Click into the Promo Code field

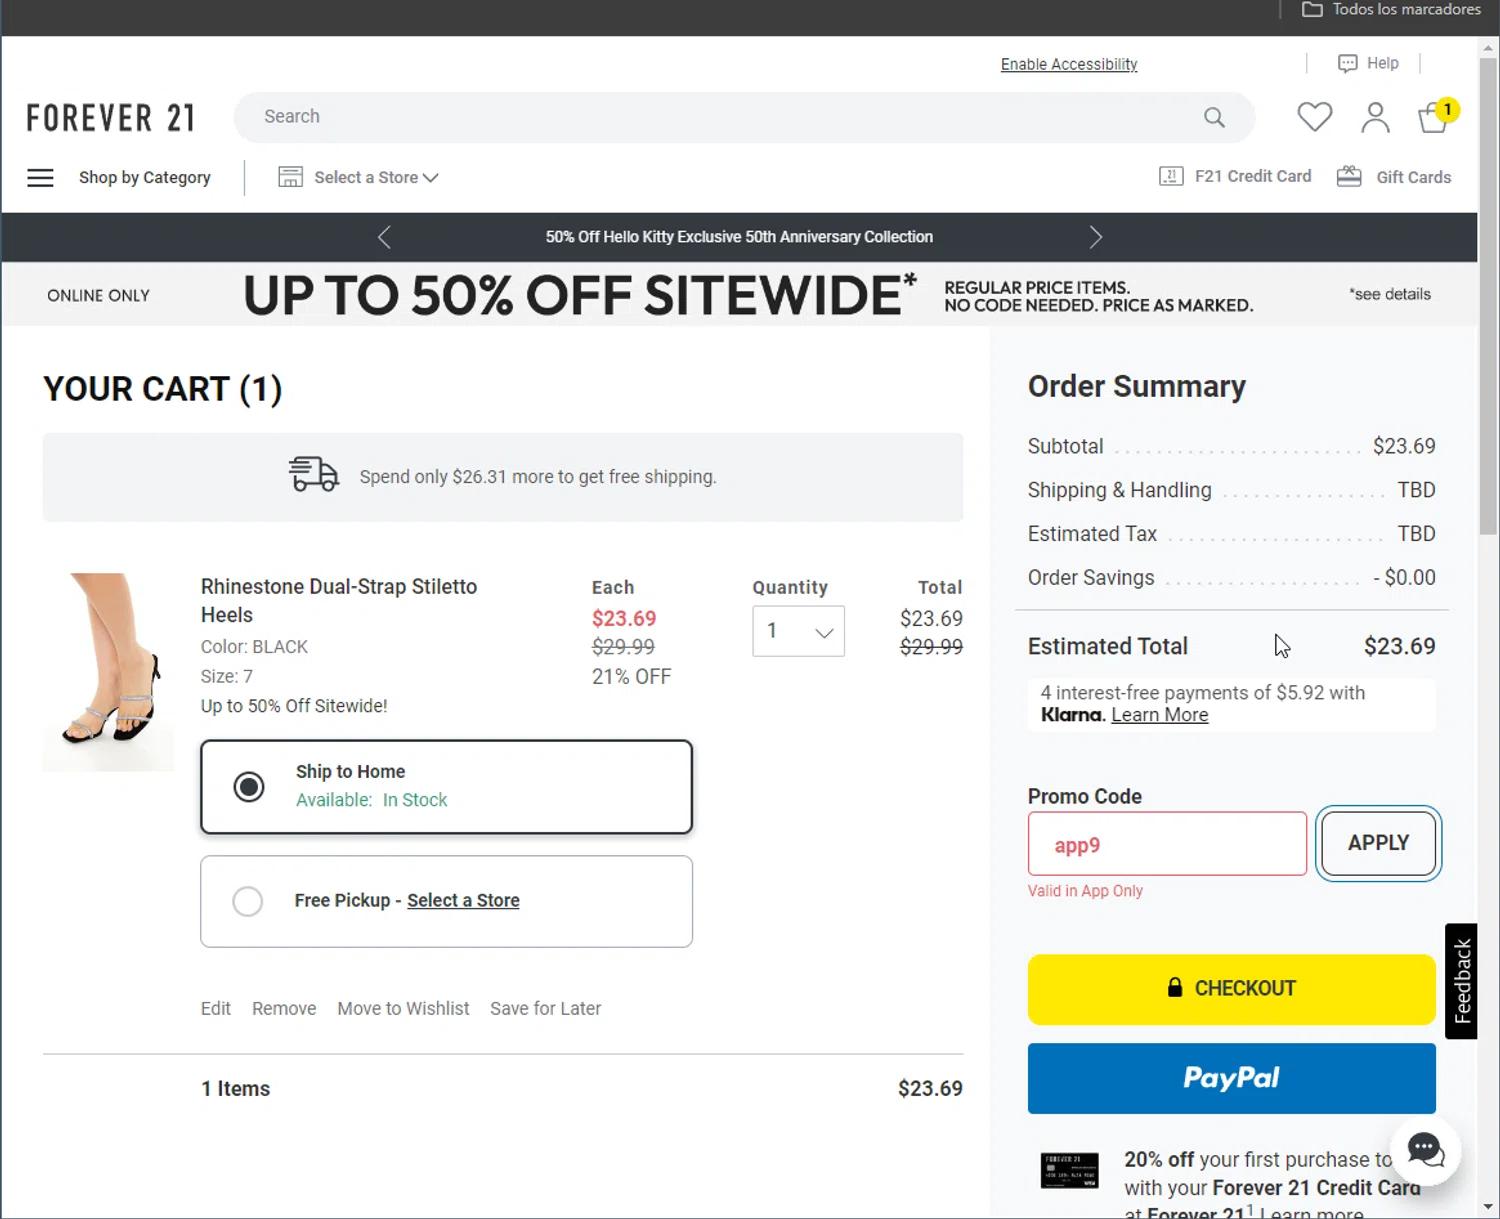pyautogui.click(x=1166, y=844)
